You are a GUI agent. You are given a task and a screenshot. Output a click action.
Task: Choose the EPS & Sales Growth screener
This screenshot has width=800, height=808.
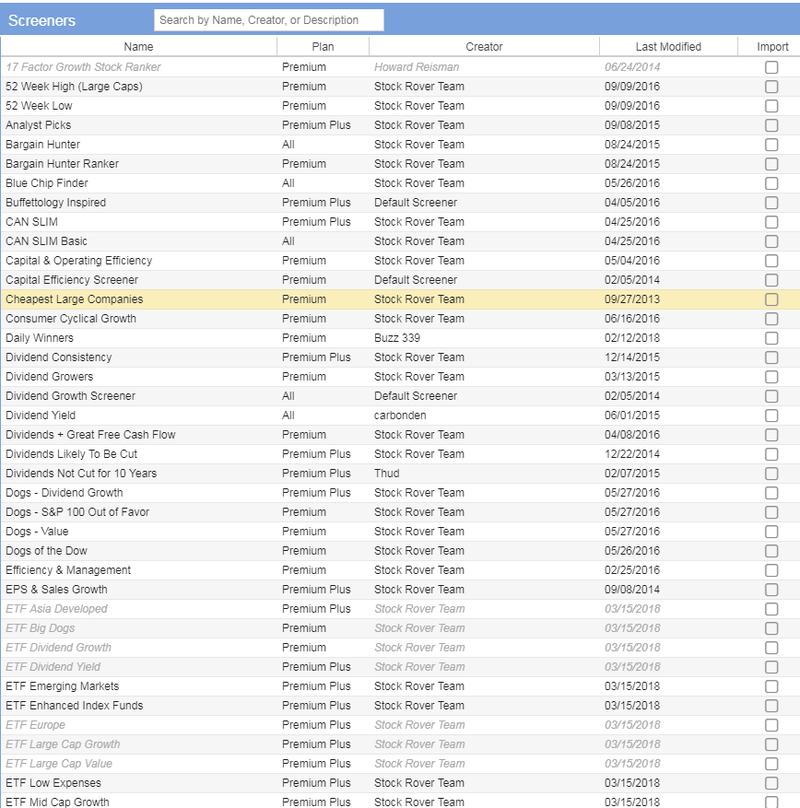coord(56,590)
